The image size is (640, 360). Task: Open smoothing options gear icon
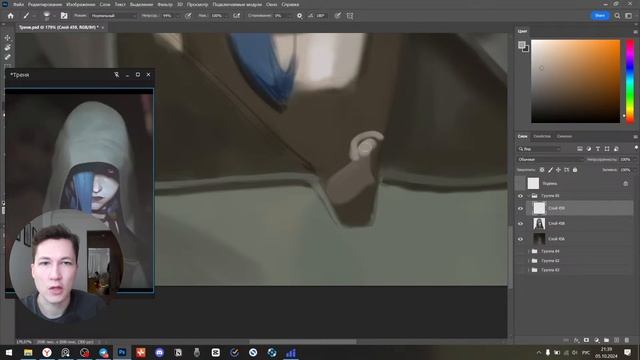tap(300, 16)
